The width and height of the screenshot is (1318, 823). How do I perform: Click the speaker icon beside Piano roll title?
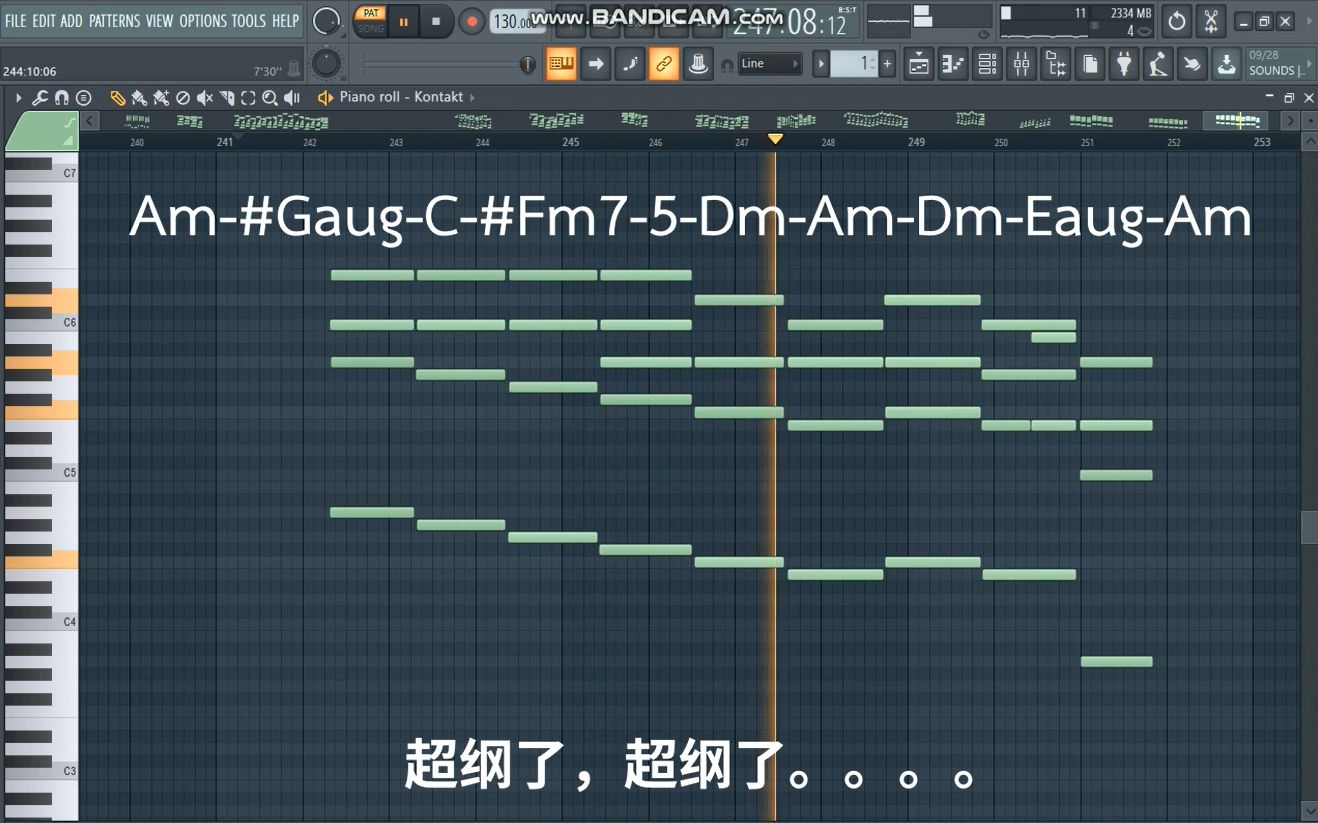pos(325,98)
